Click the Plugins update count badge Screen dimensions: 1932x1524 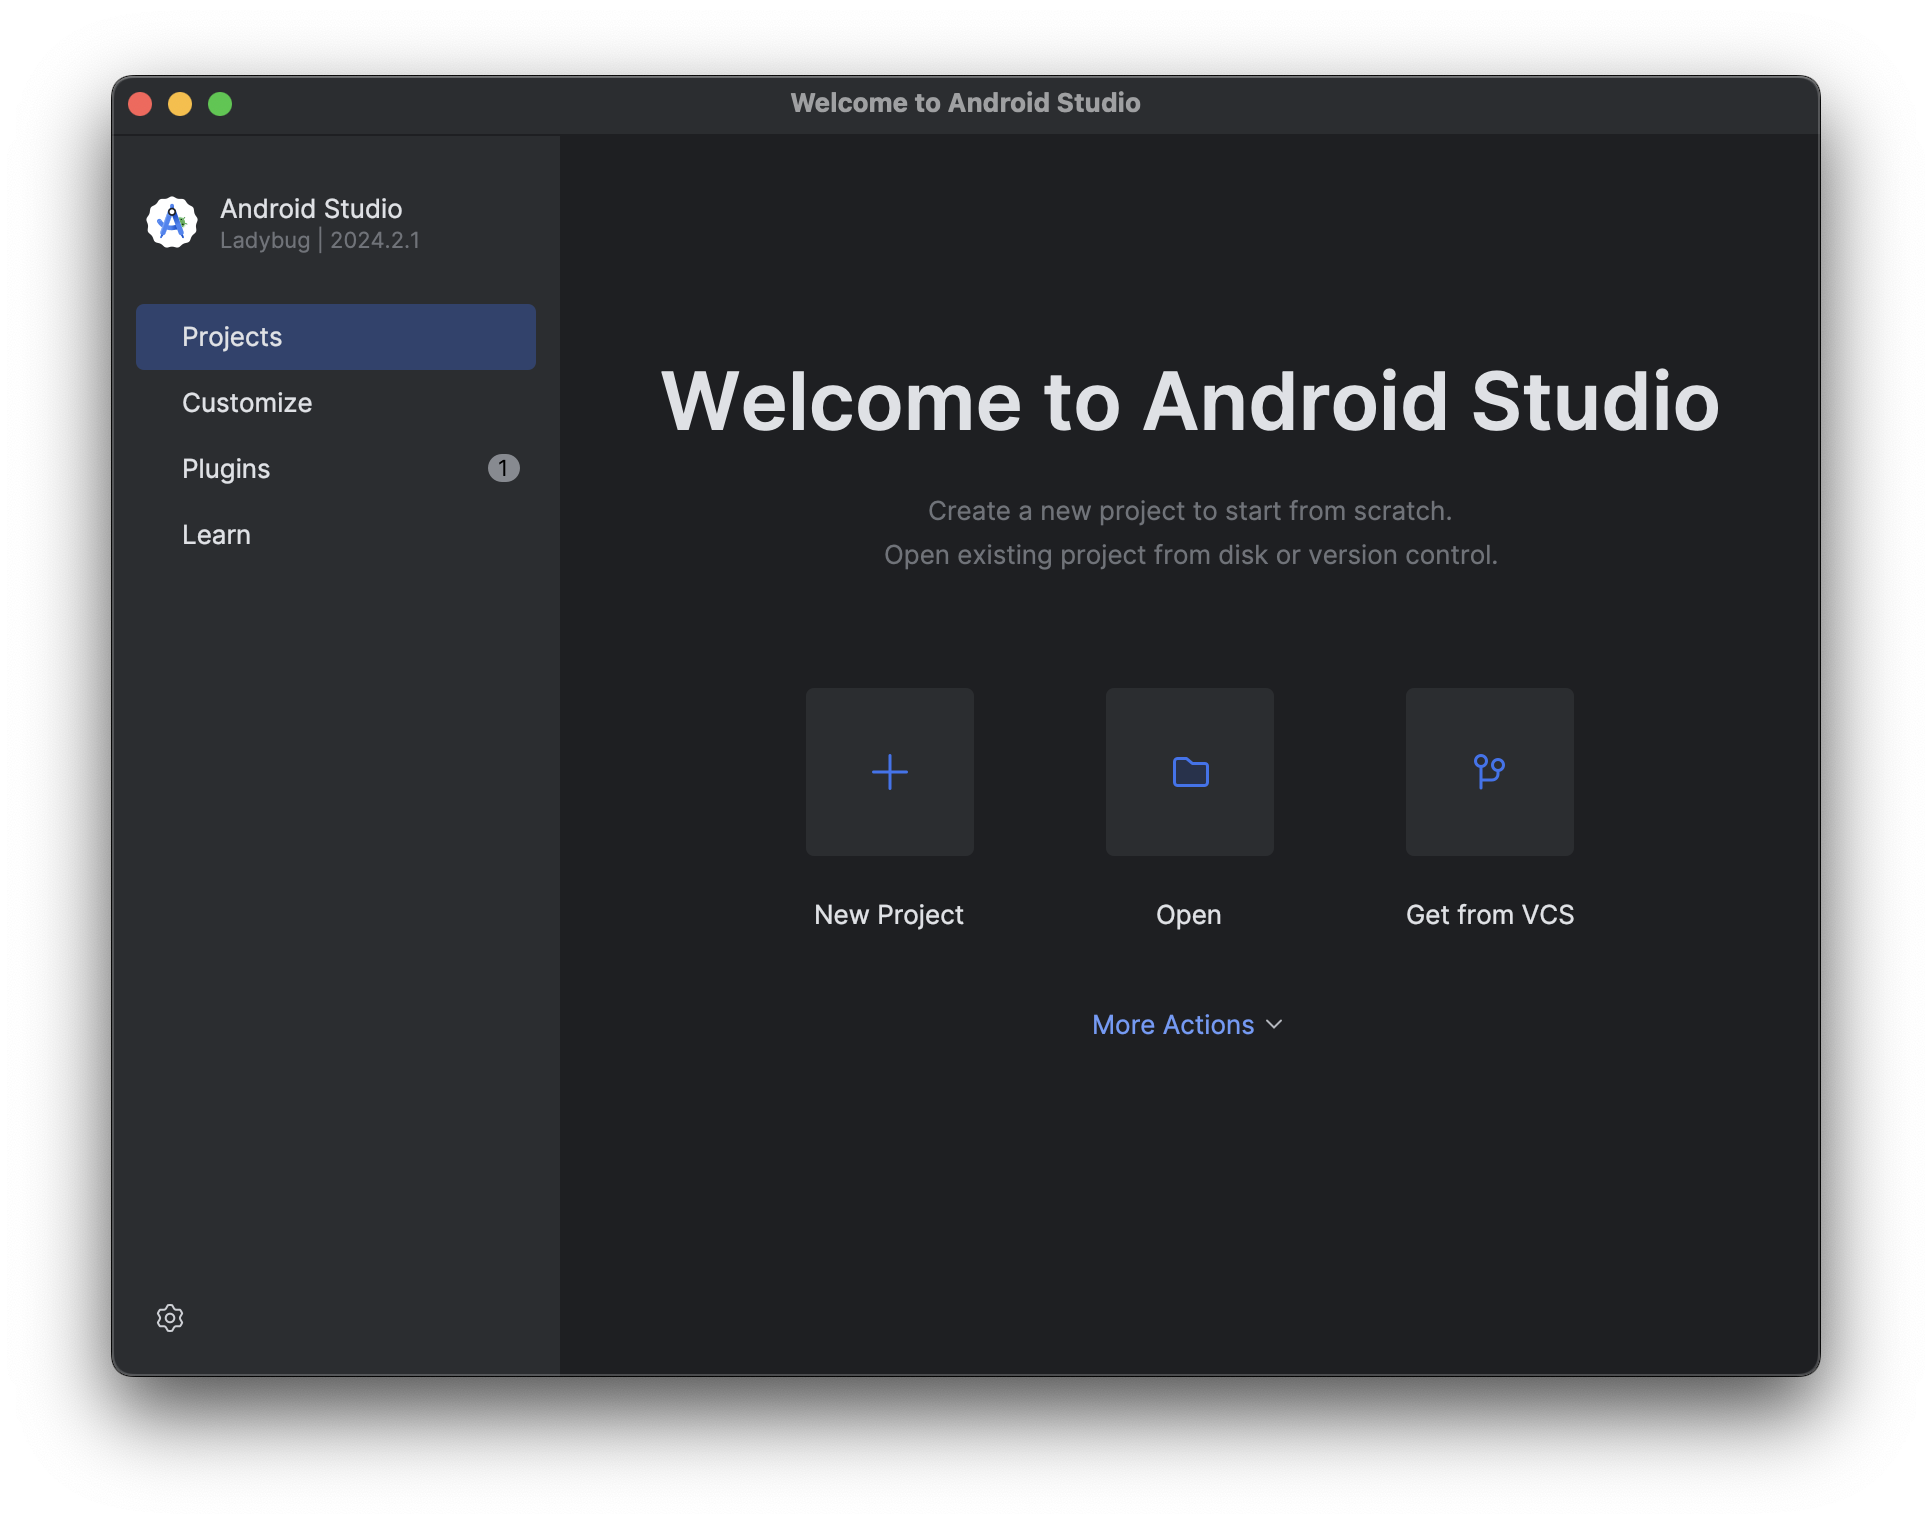coord(503,468)
